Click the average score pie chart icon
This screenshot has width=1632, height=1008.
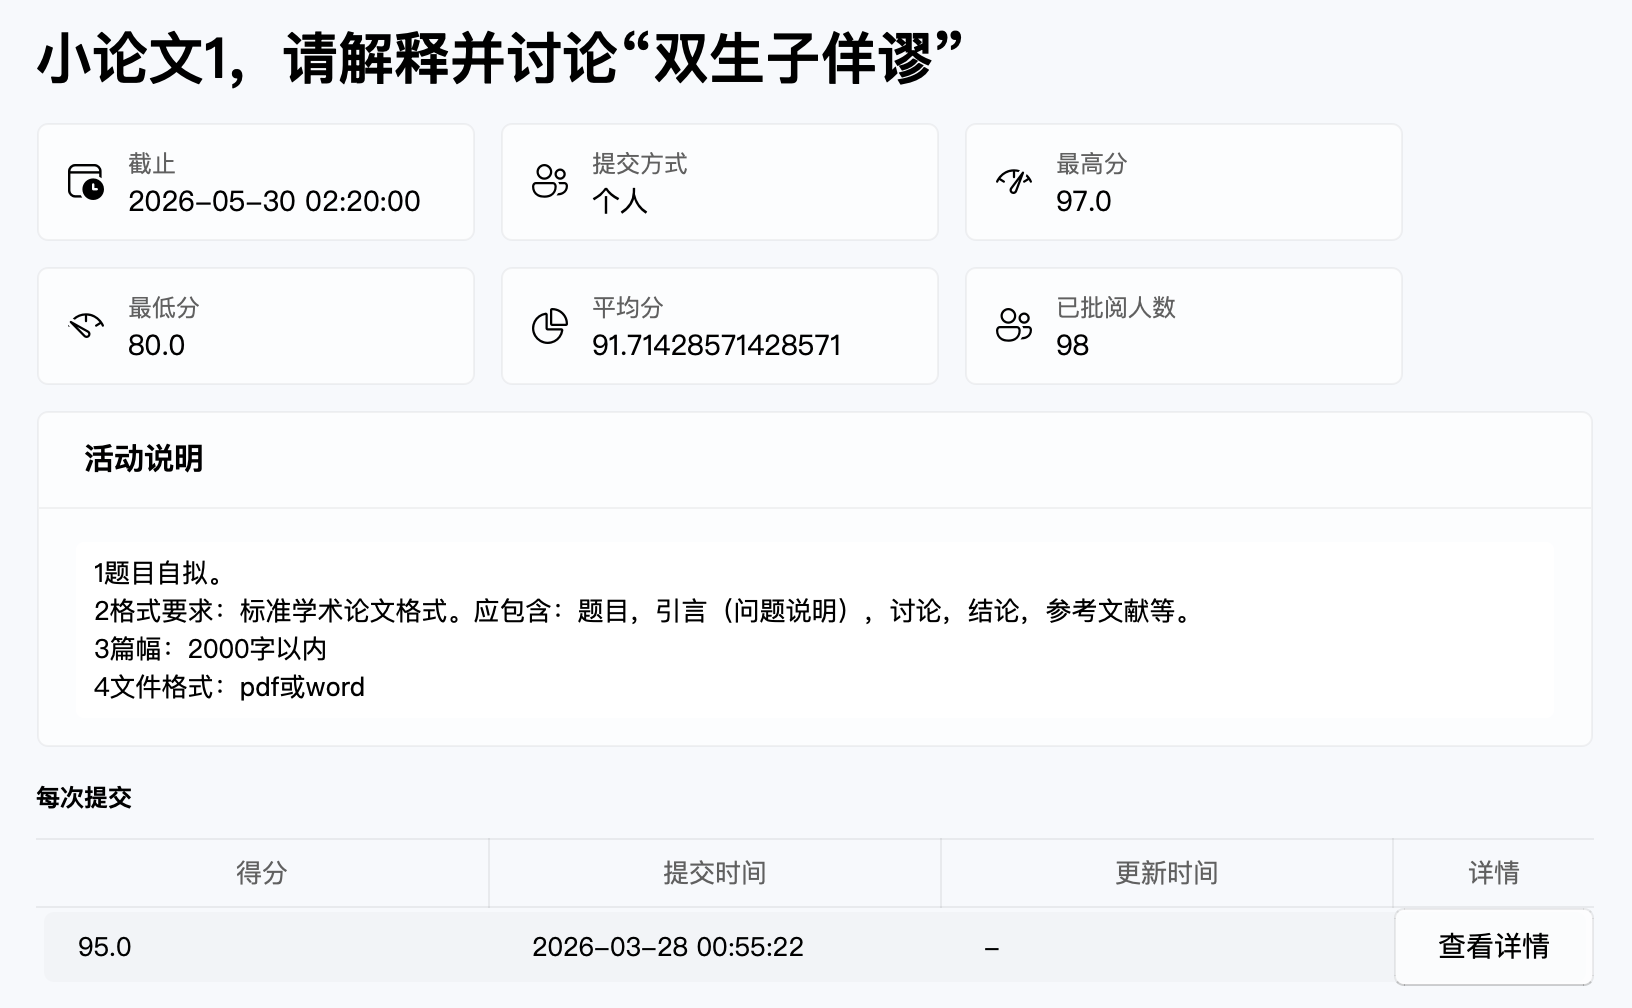[550, 326]
